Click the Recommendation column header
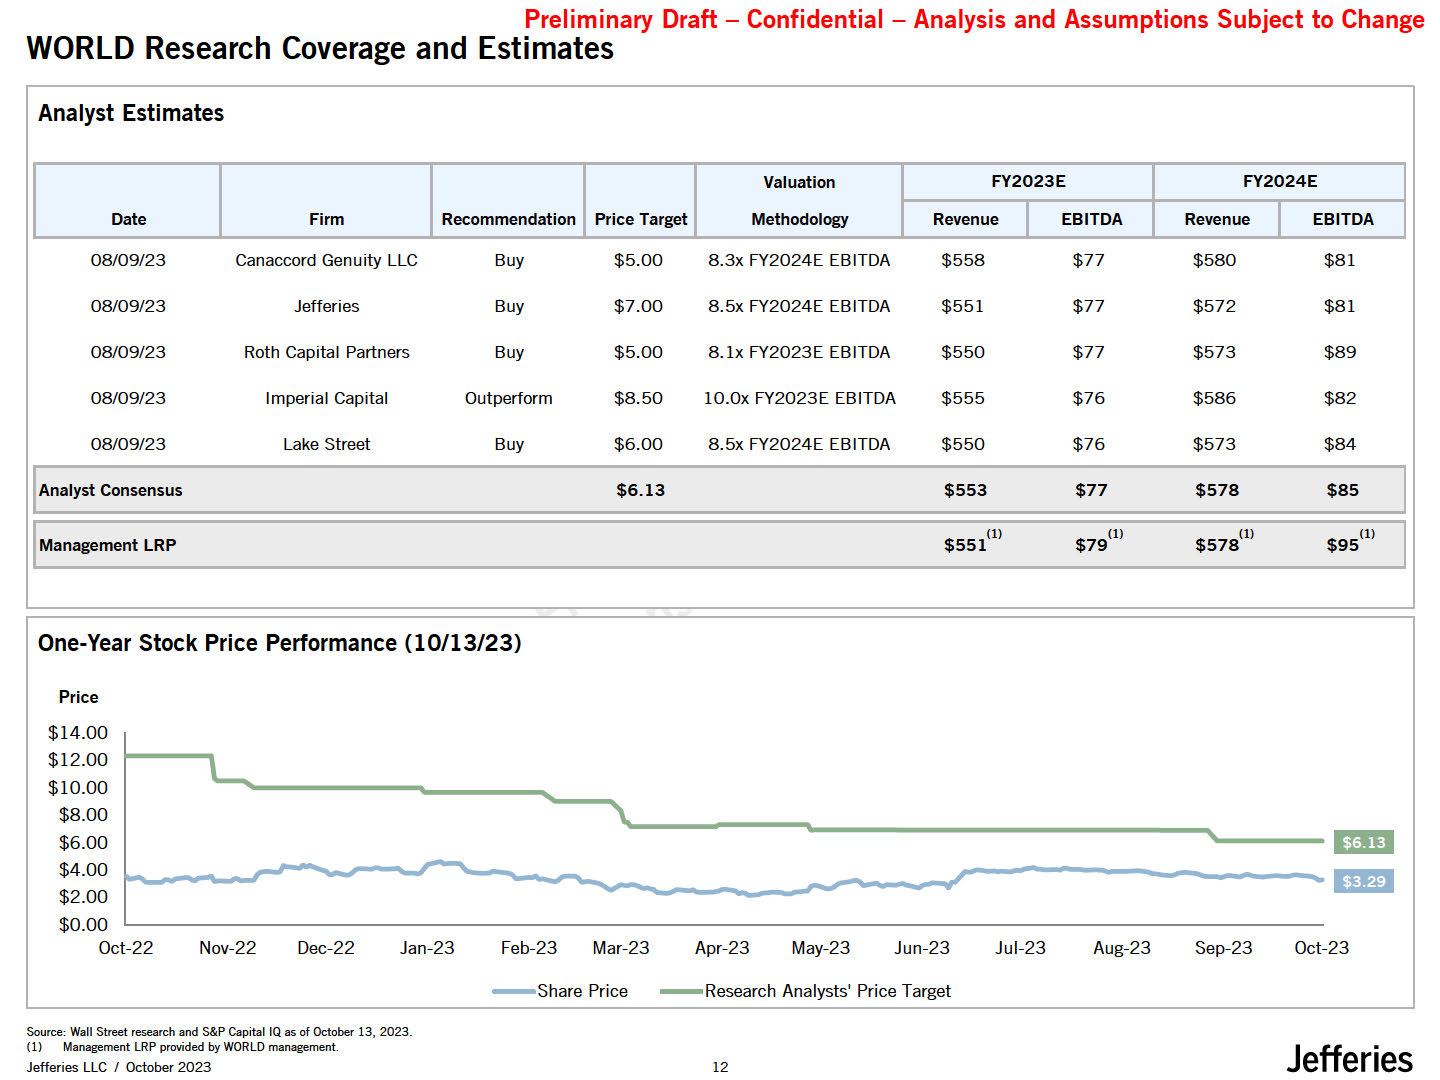 [x=508, y=219]
